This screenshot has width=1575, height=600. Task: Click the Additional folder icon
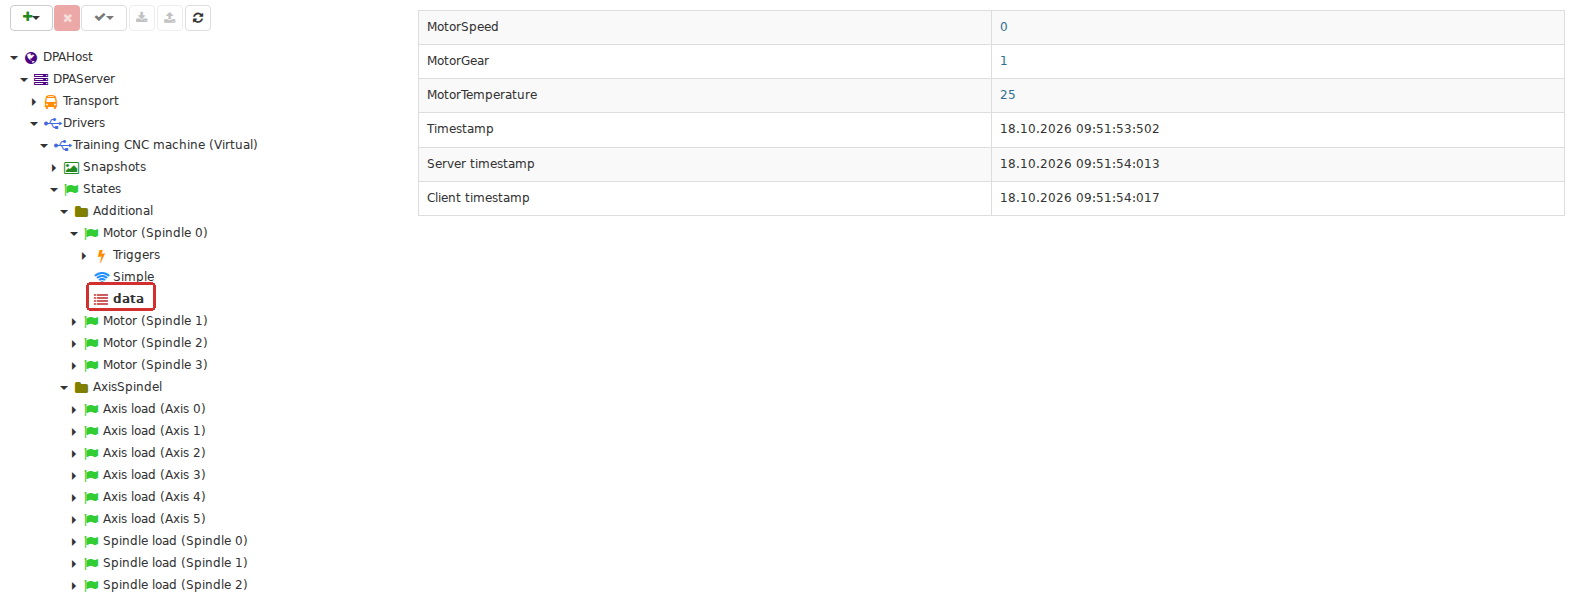point(81,212)
